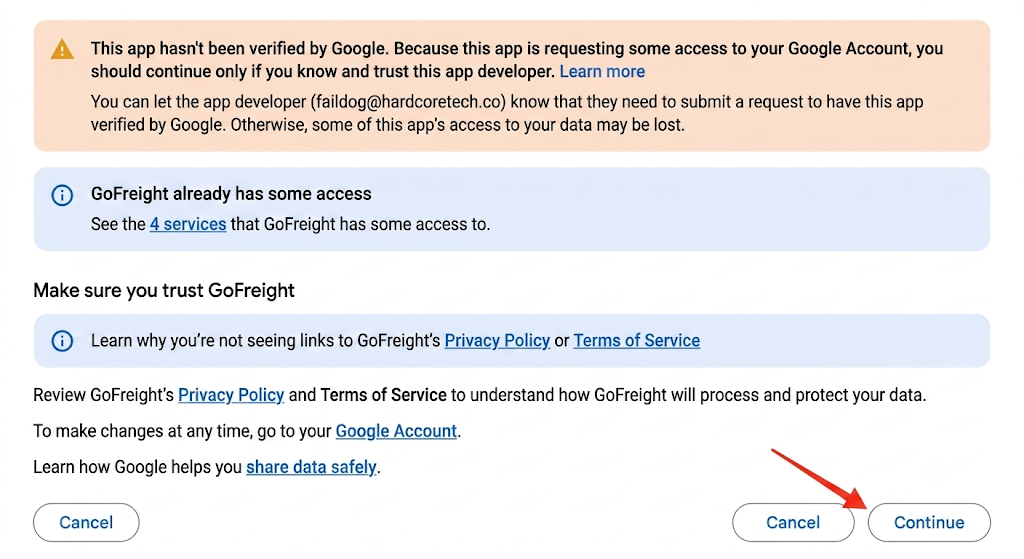Open the 'Learn more' link in the warning banner
The image size is (1024, 559).
[601, 71]
